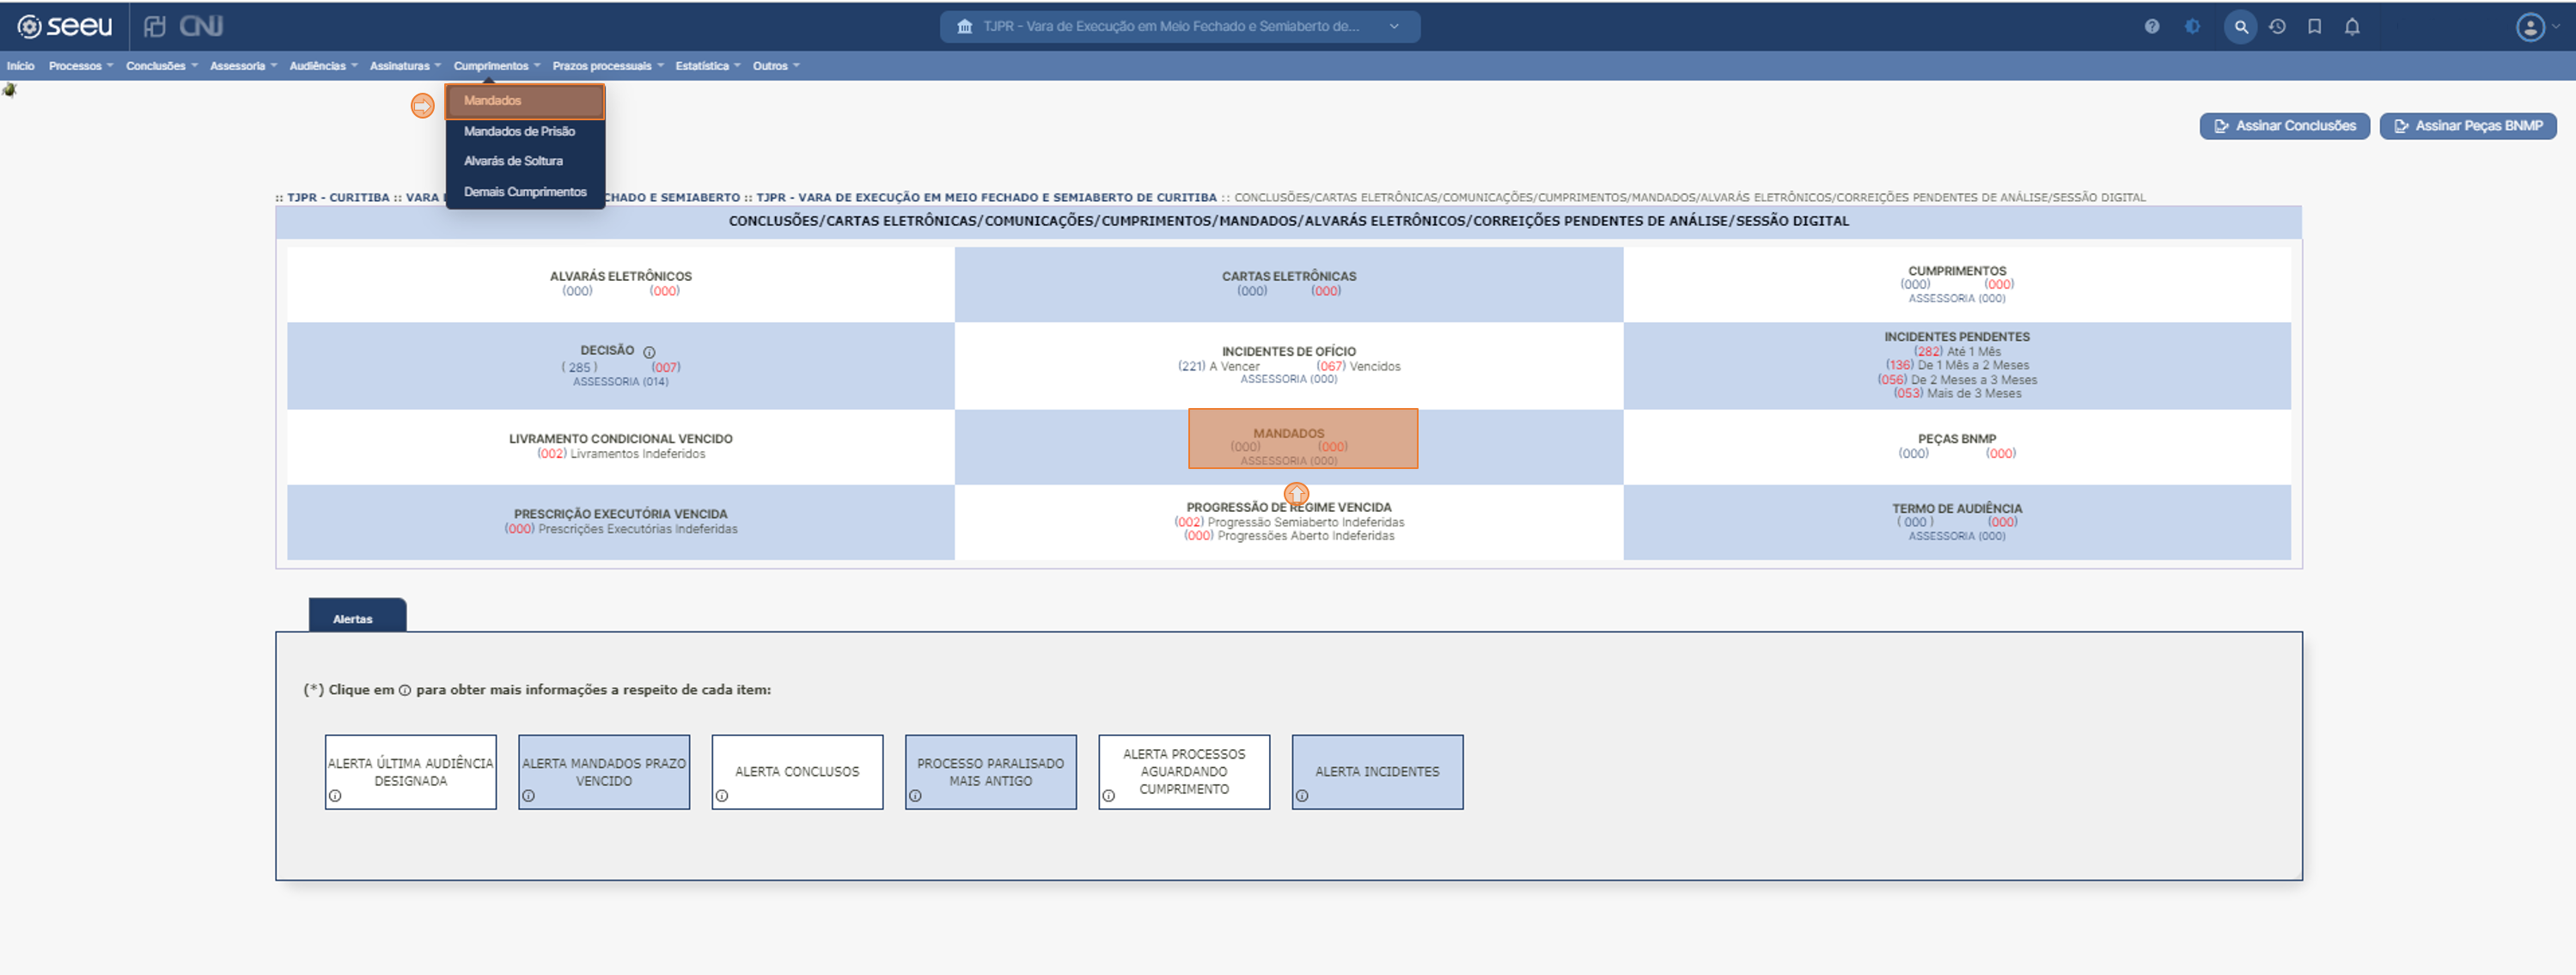
Task: Click the PEÇAS BNMP heading
Action: tap(1957, 439)
